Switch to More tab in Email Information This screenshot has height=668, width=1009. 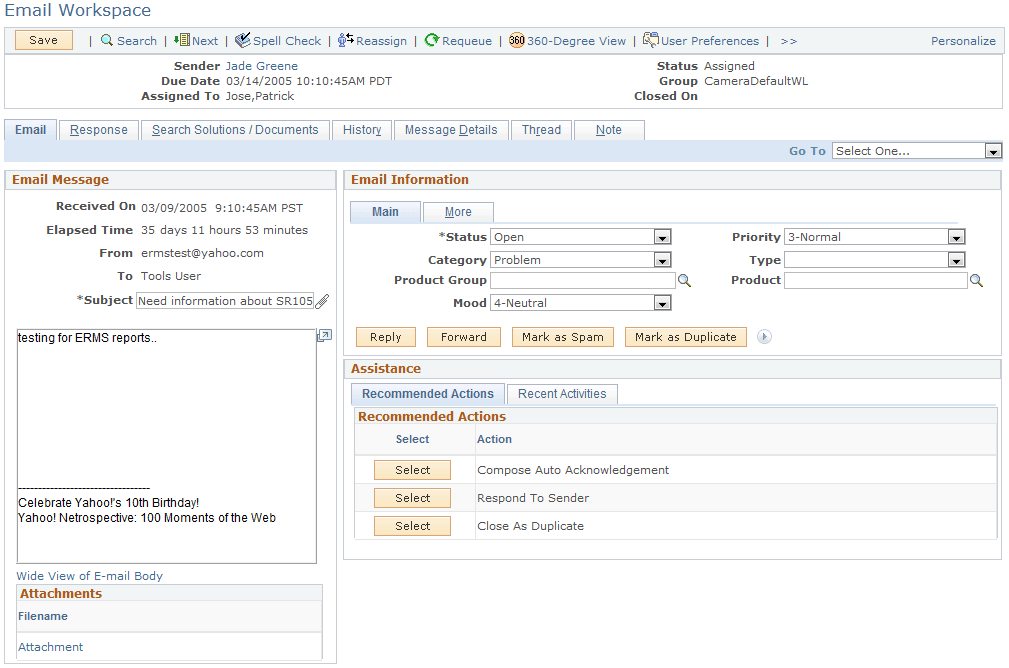pyautogui.click(x=458, y=212)
